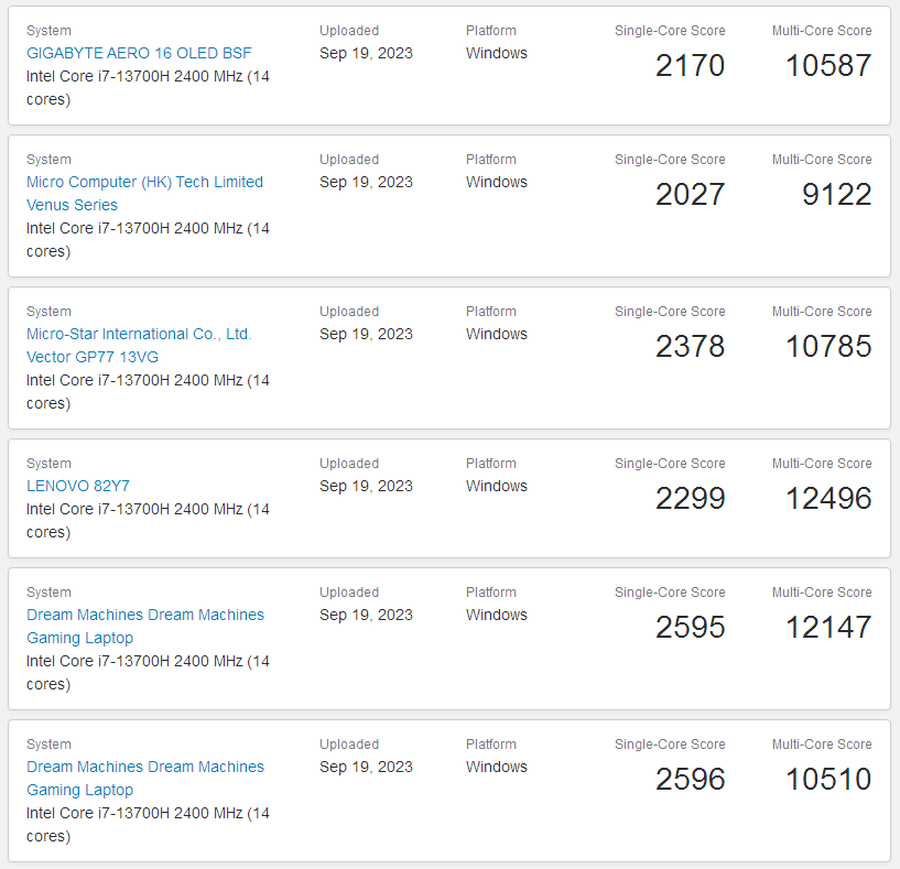This screenshot has width=900, height=869.
Task: Click the upload date in the GIGABYTE AERO card
Action: click(x=366, y=53)
